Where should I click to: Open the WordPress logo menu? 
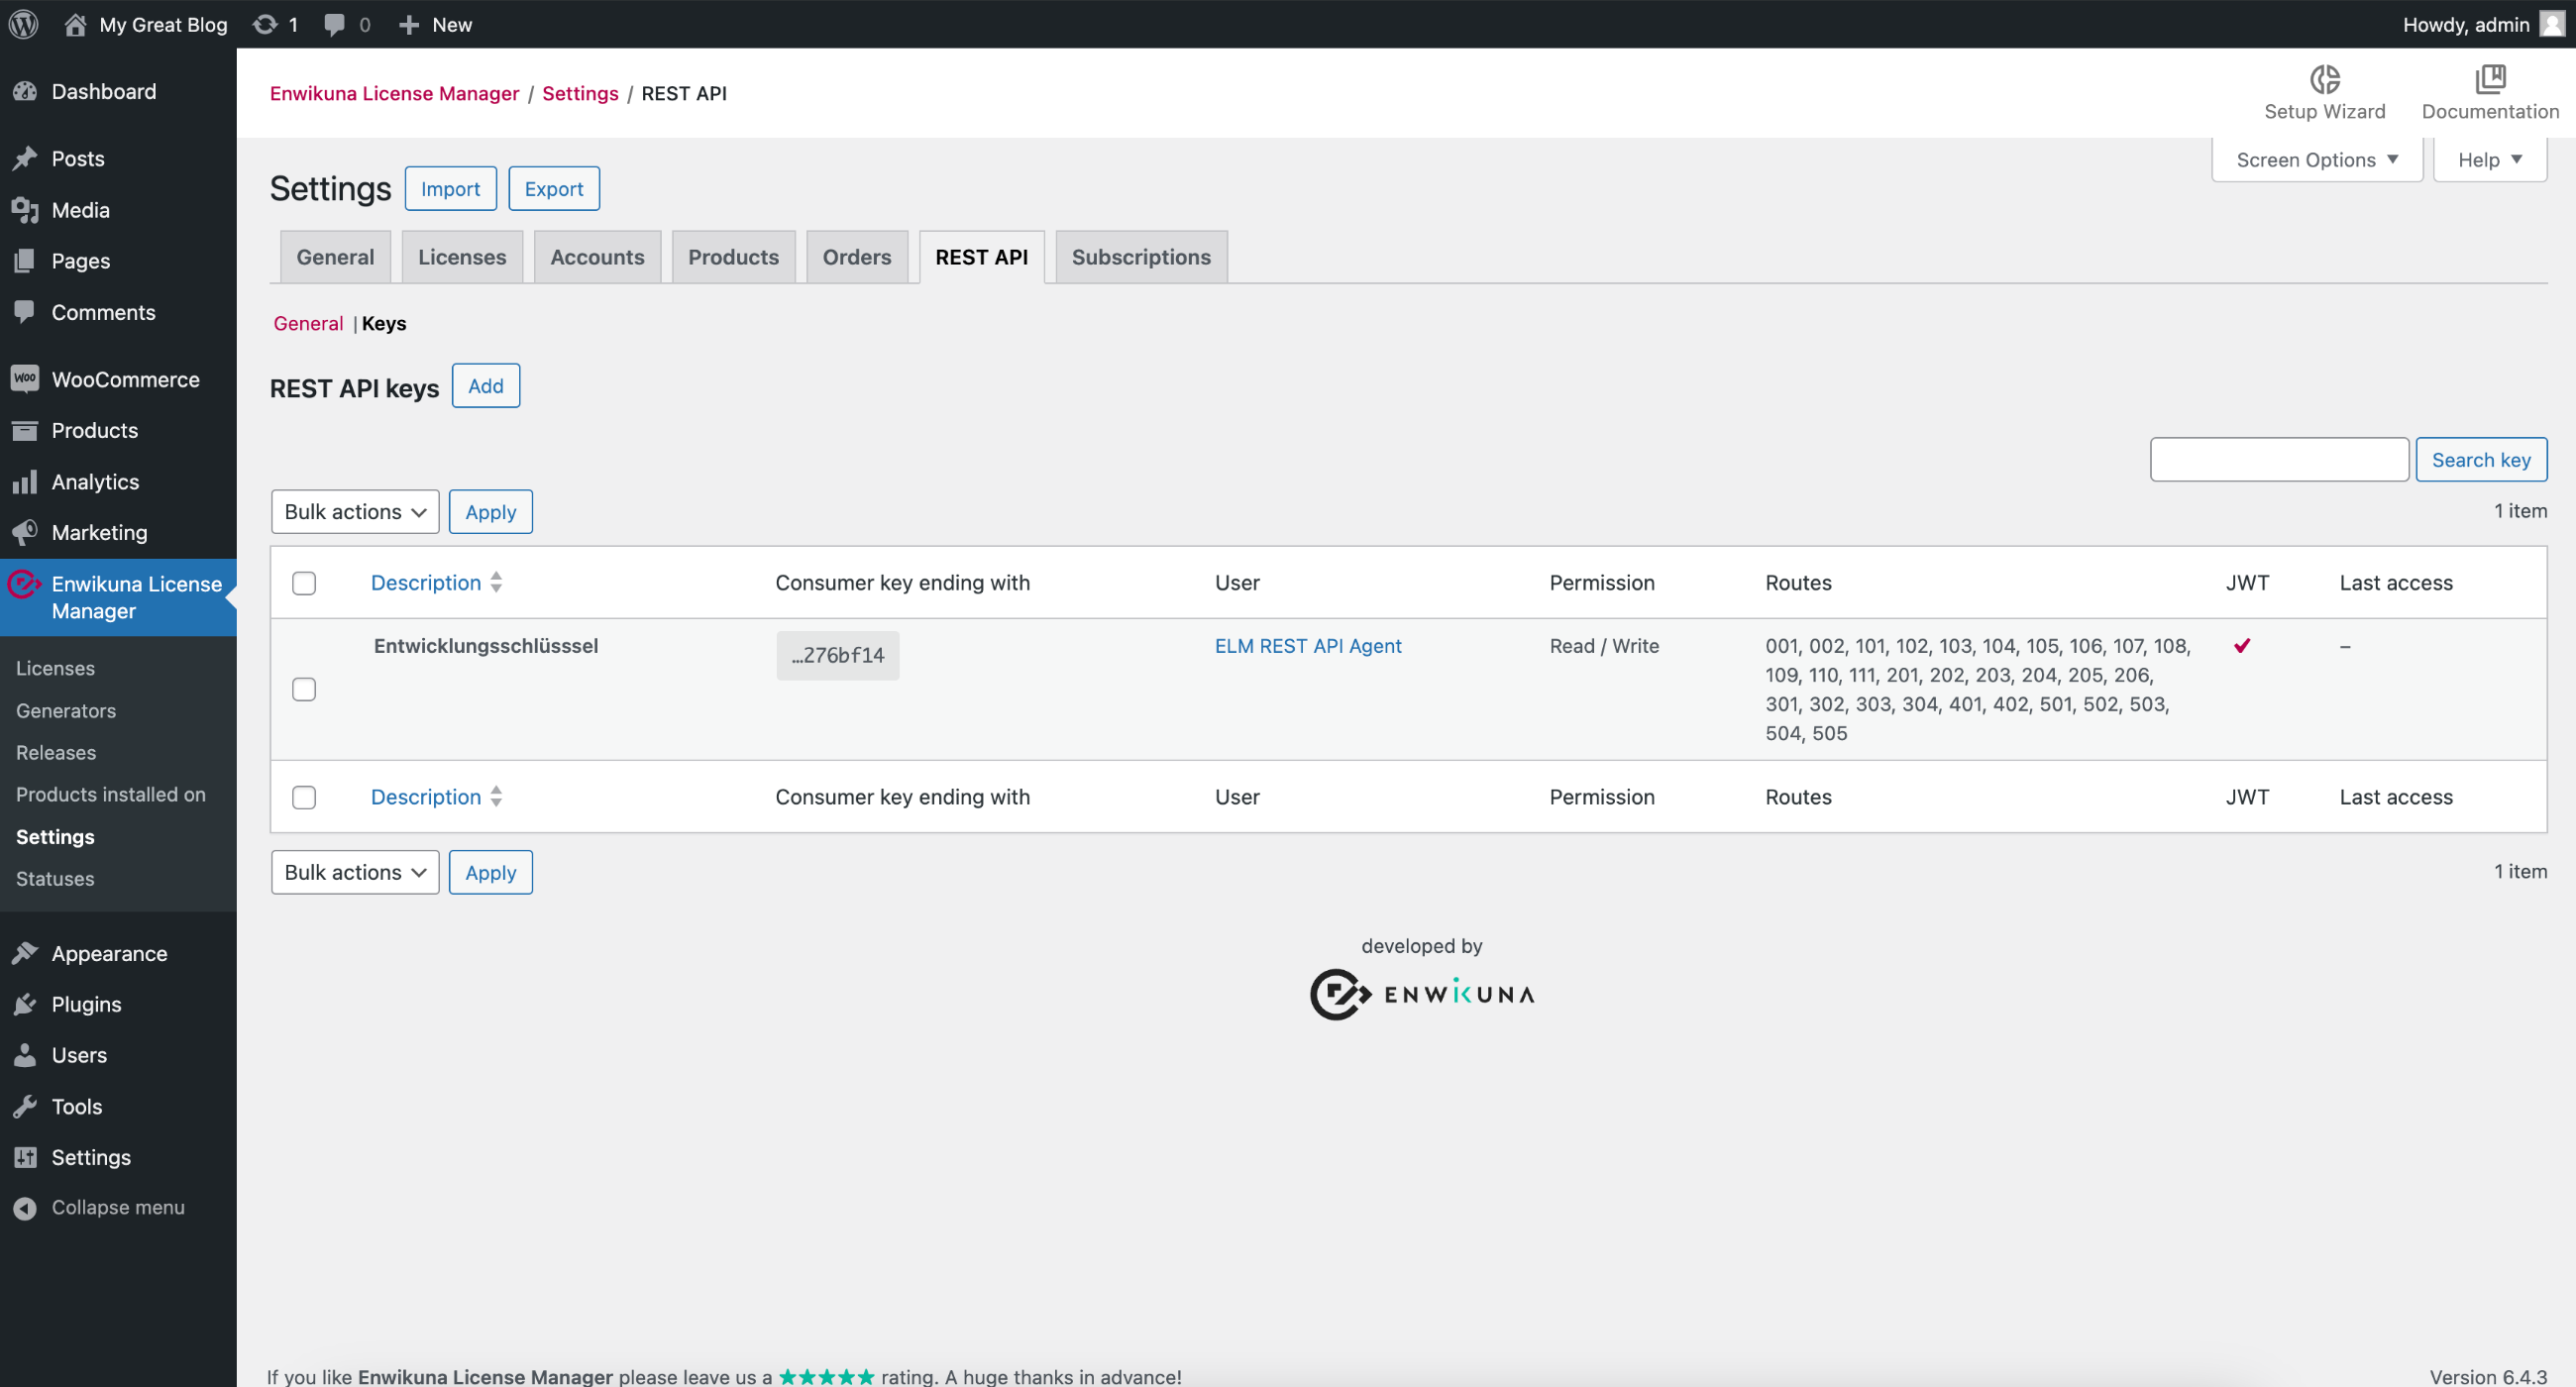[x=24, y=24]
